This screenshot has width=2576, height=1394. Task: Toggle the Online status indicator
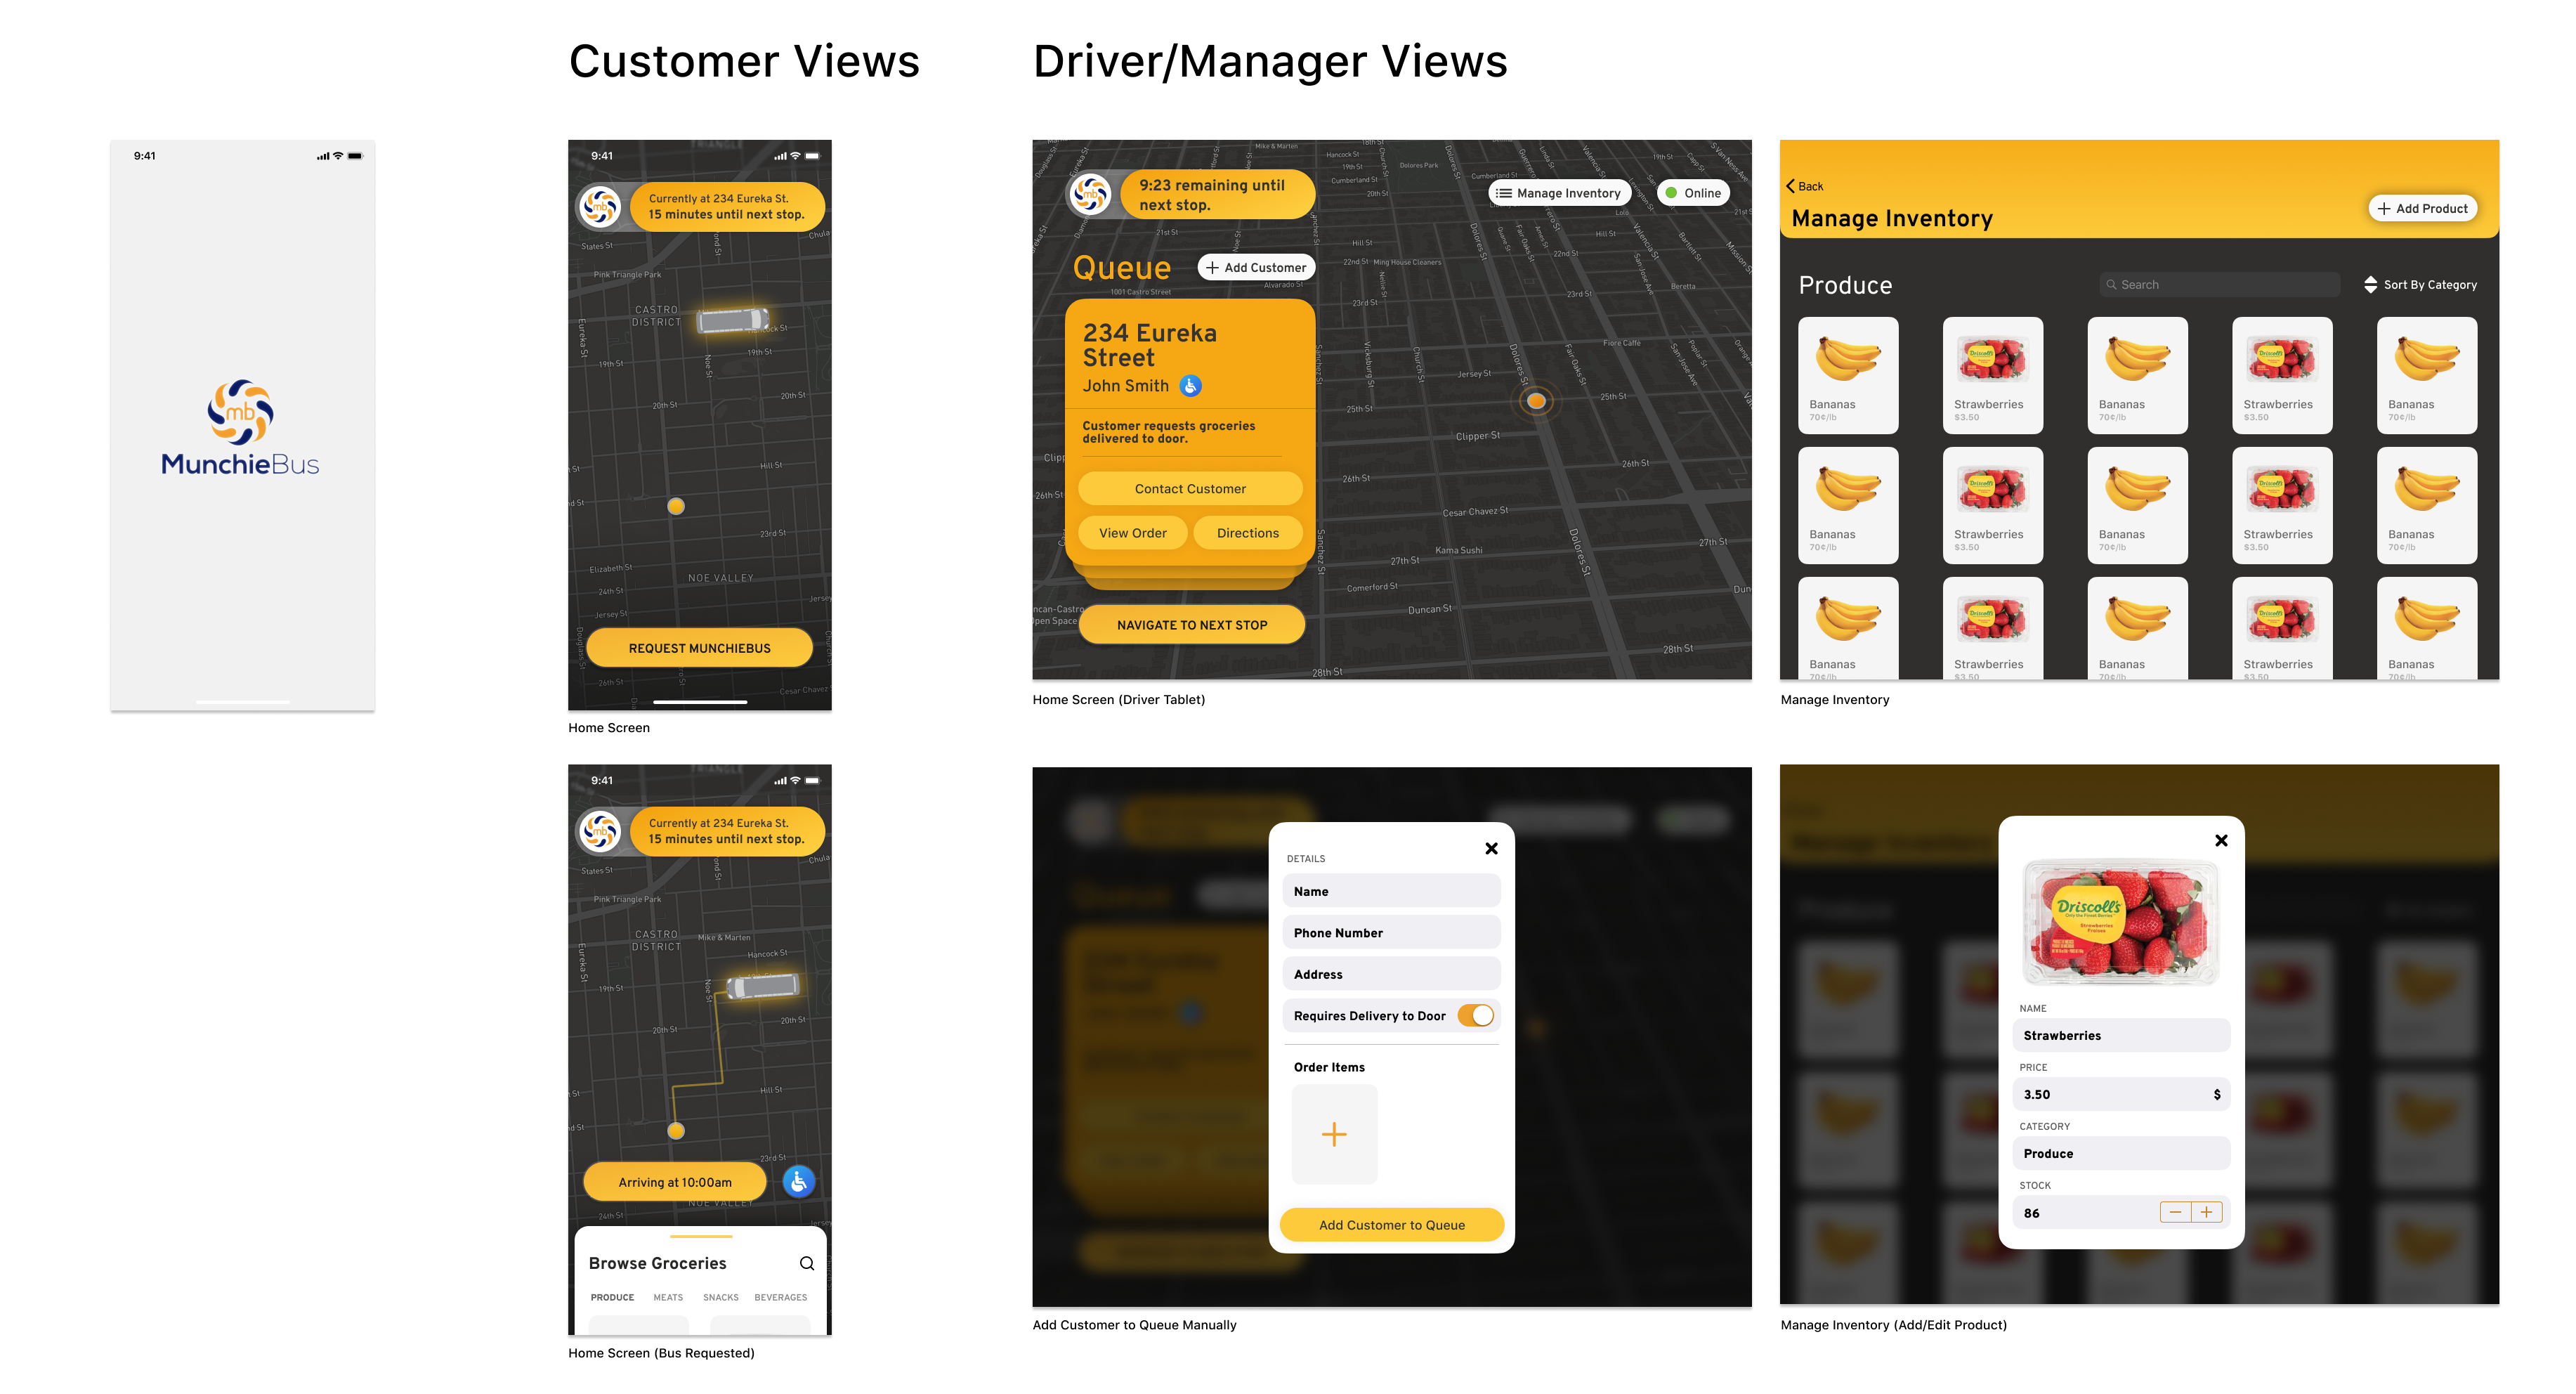[1693, 193]
